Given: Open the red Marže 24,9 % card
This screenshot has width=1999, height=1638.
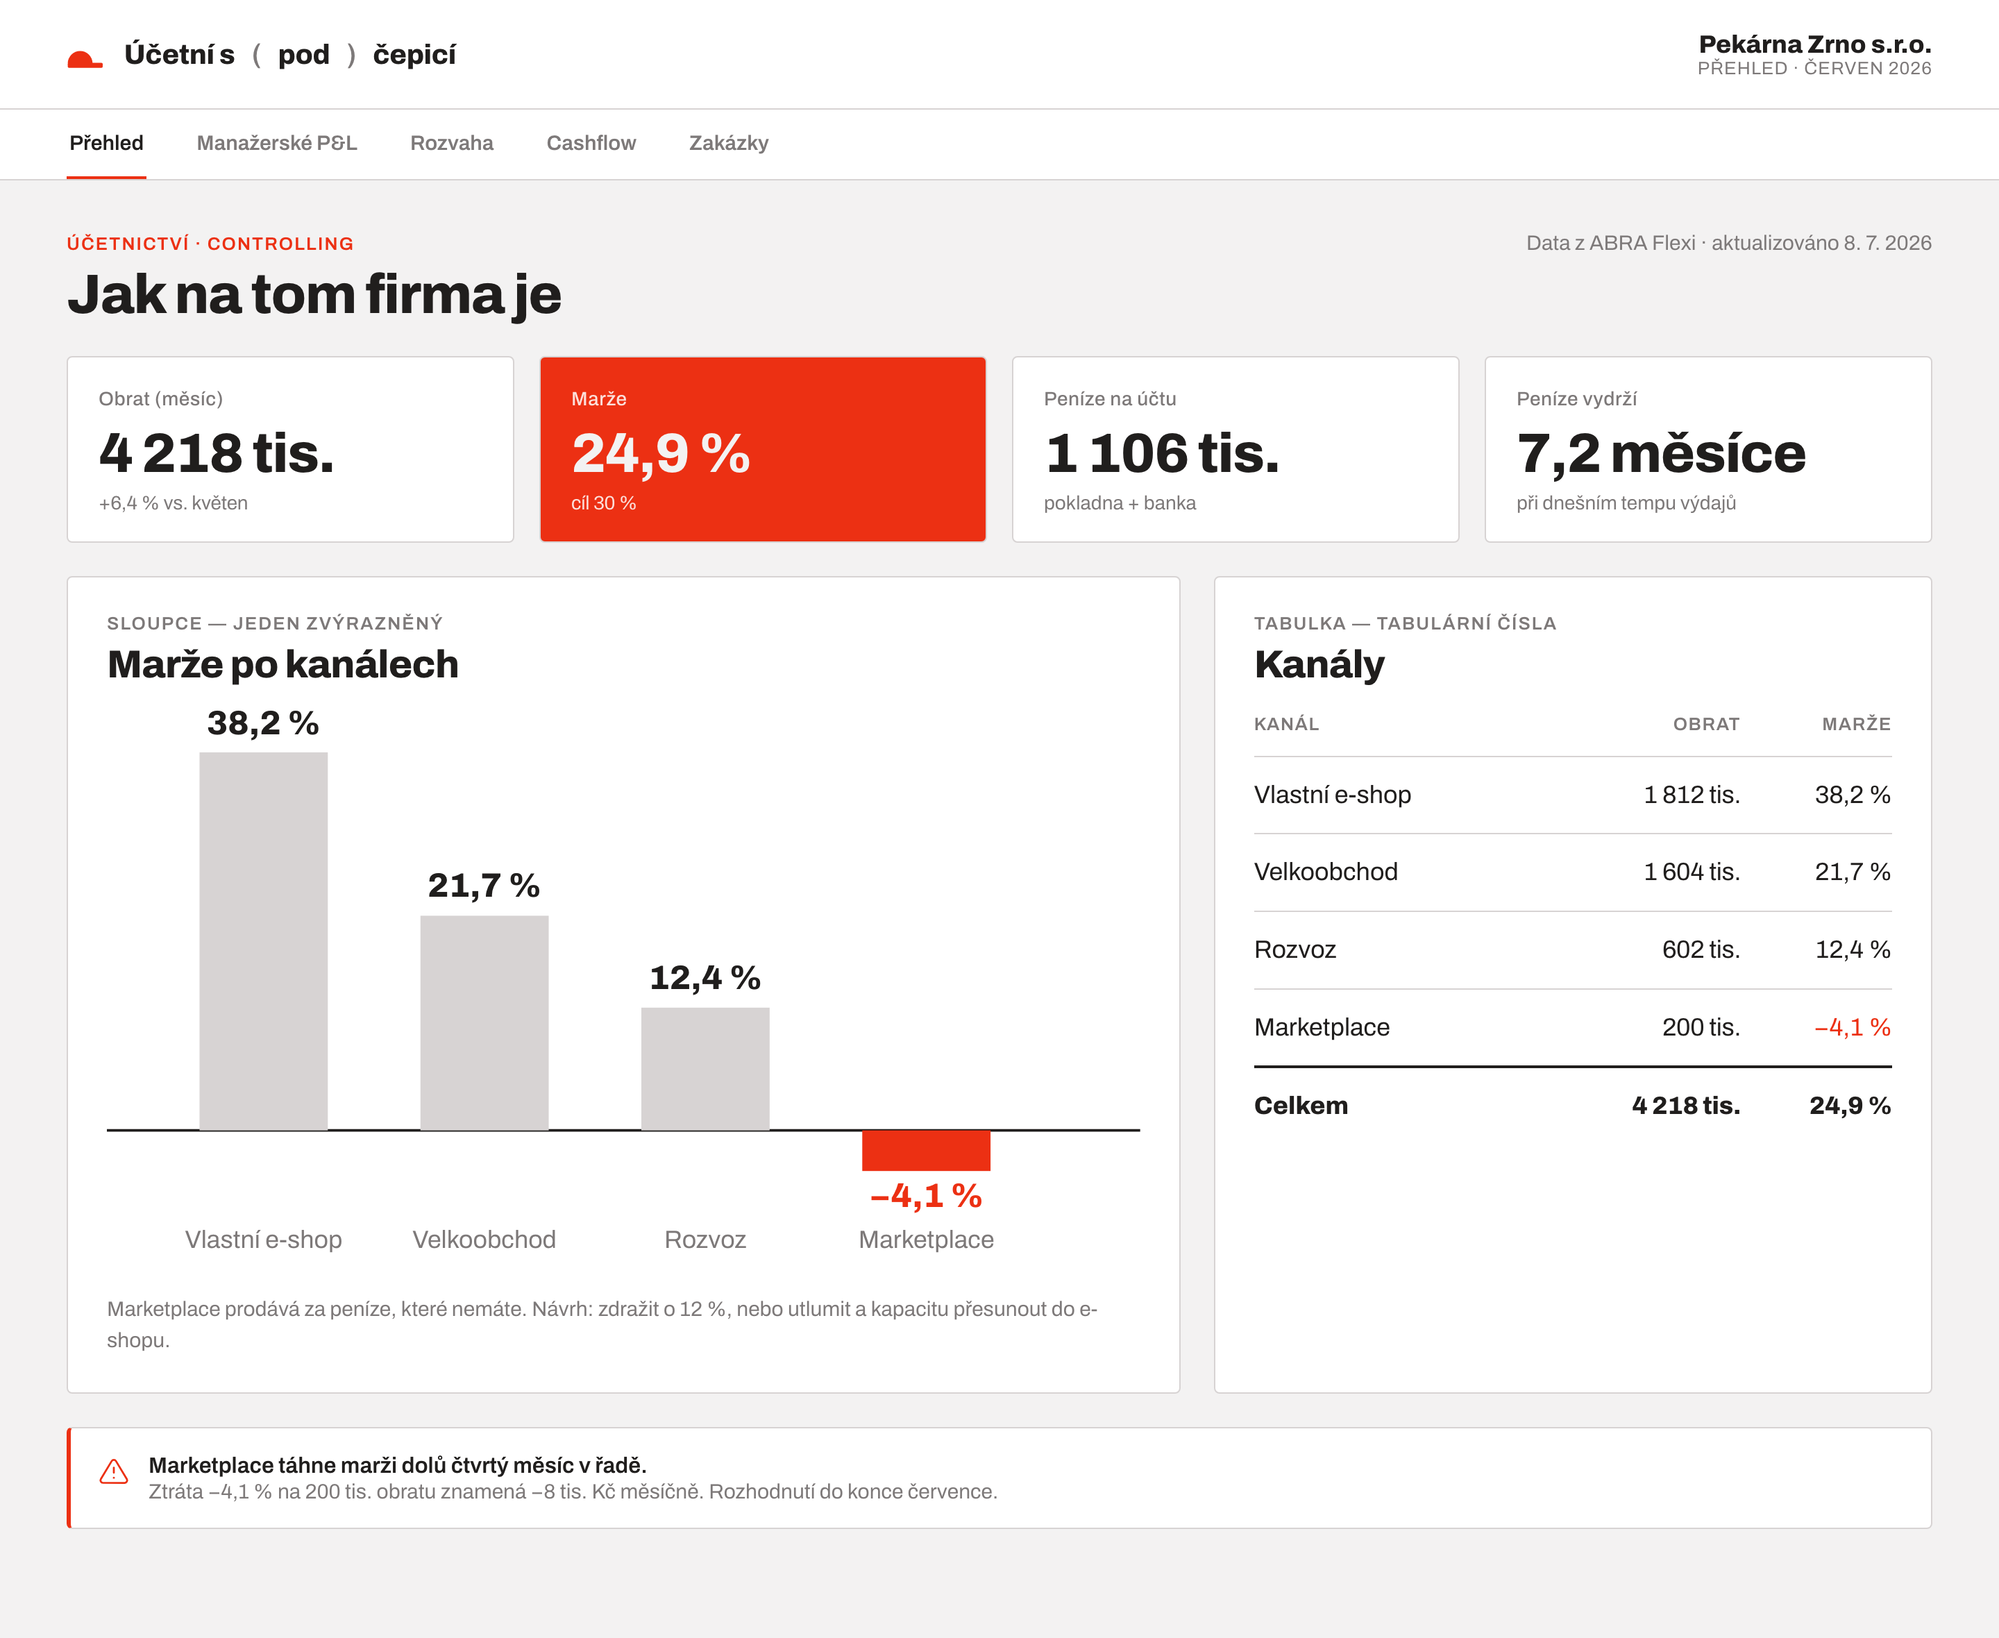Looking at the screenshot, I should tap(763, 449).
